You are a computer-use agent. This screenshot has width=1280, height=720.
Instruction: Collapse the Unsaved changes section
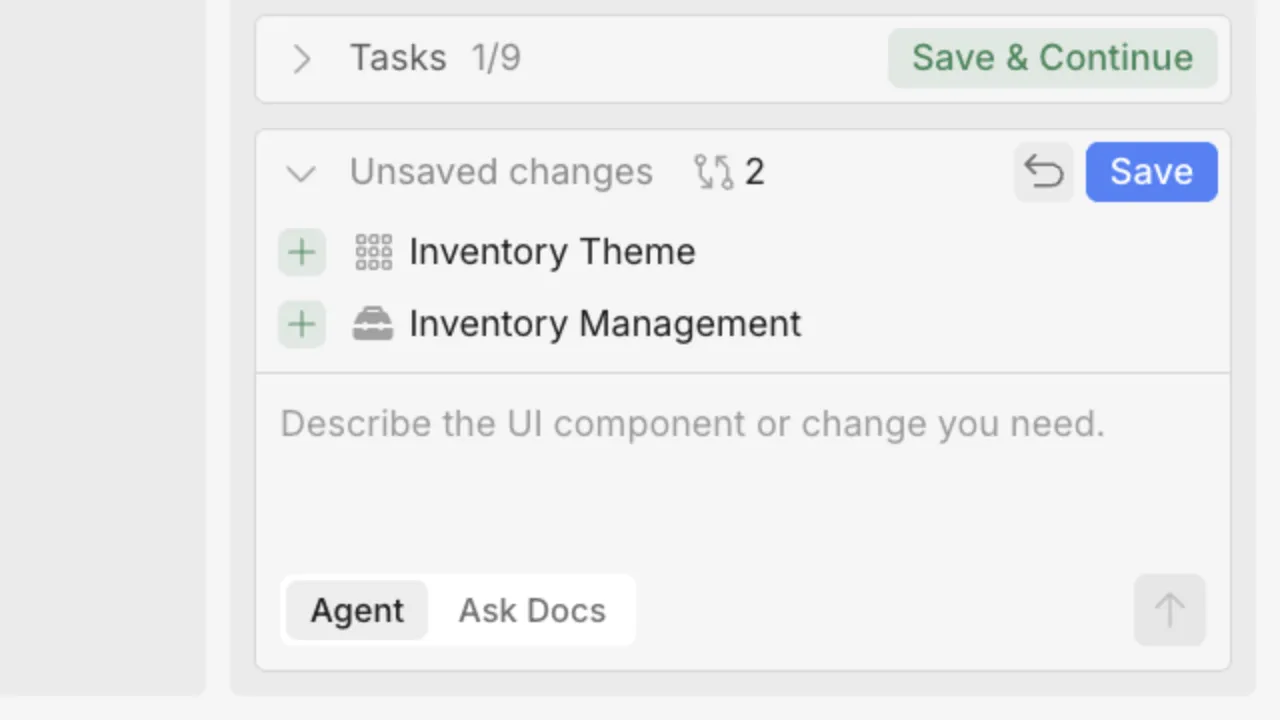point(301,174)
